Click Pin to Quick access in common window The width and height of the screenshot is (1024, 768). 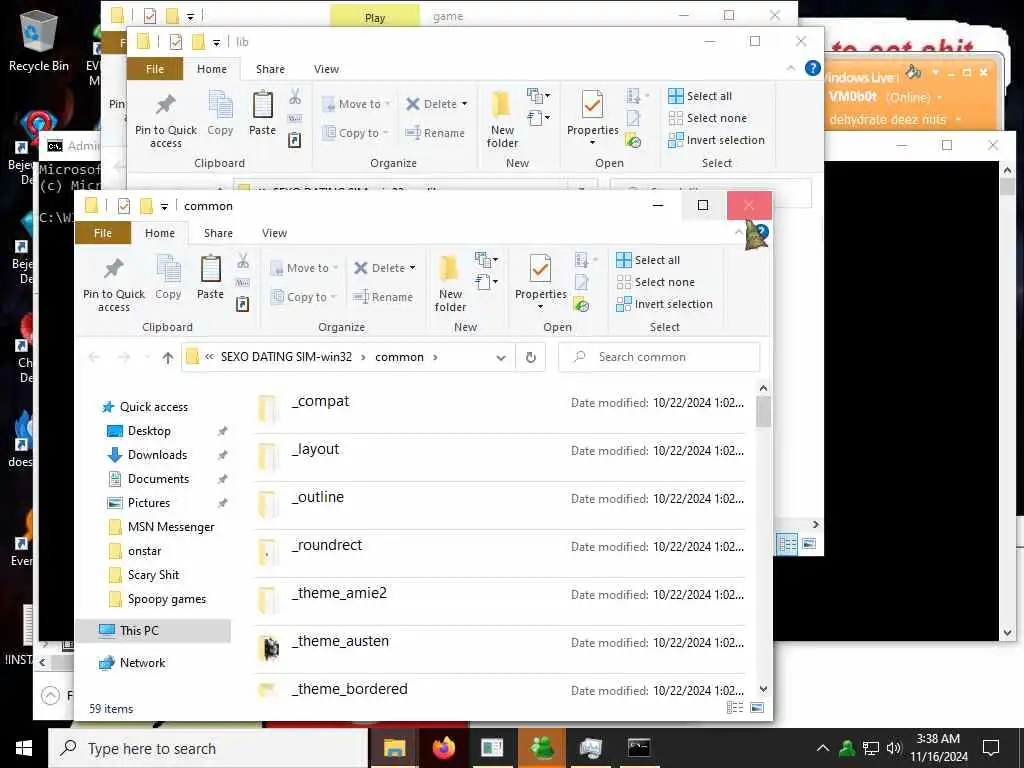114,283
